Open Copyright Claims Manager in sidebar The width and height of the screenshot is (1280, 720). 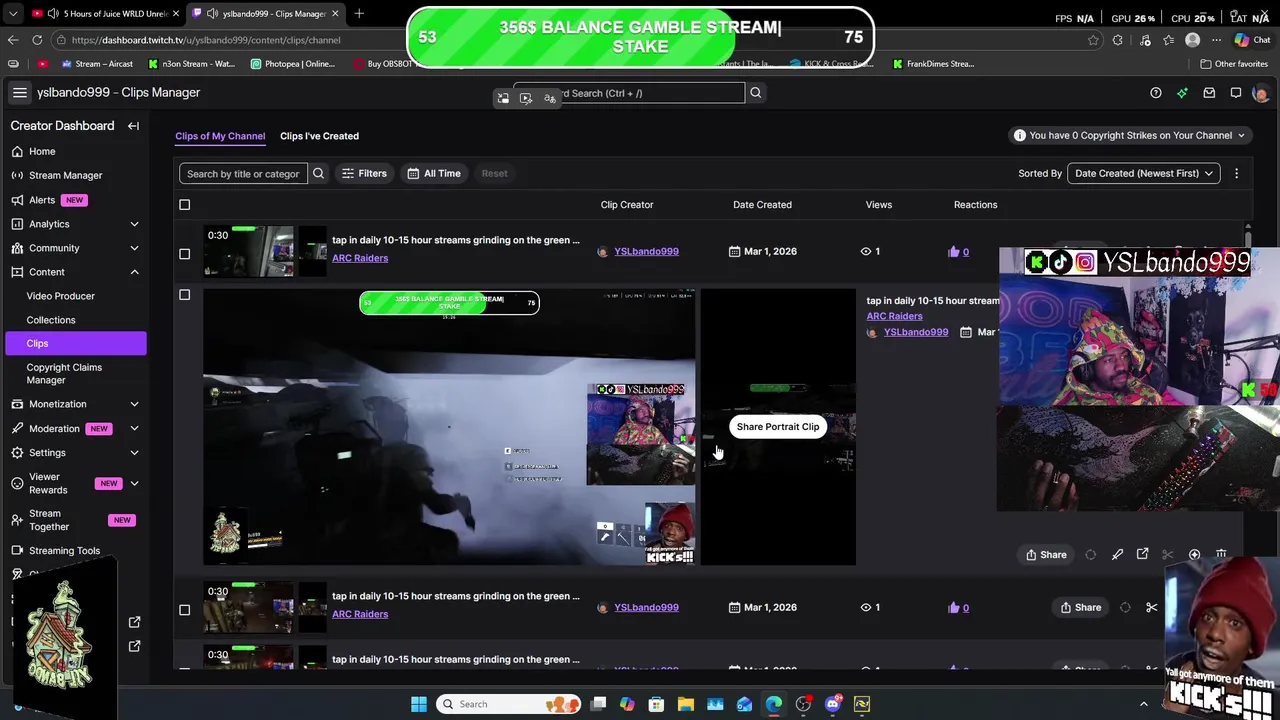pos(64,374)
